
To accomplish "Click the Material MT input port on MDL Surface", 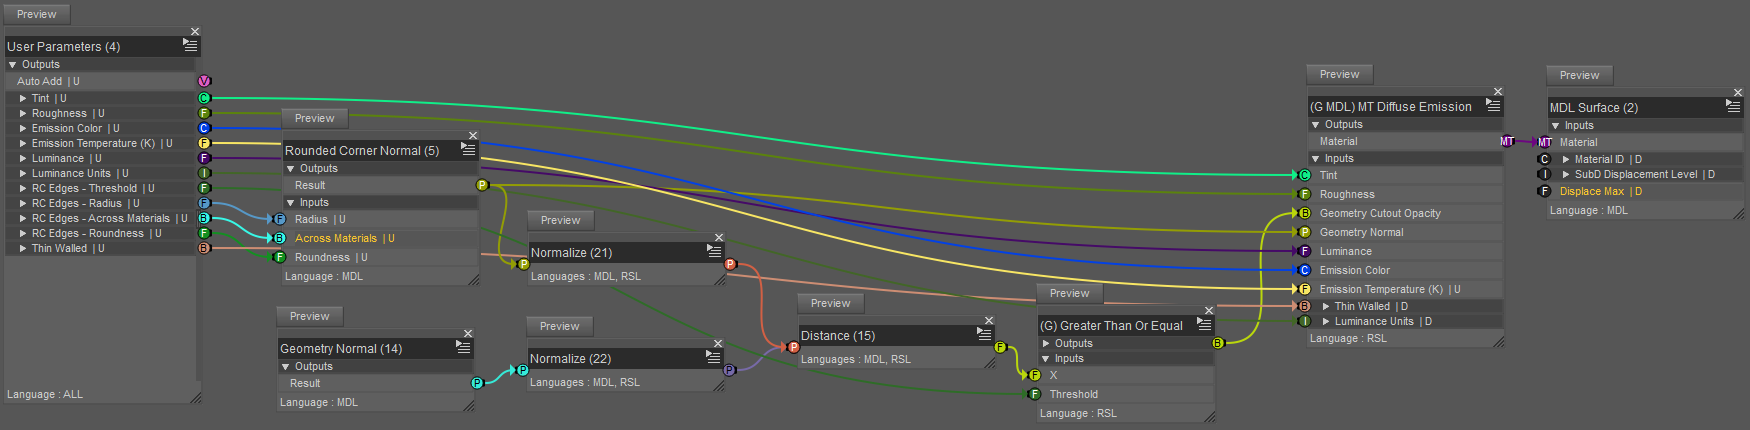I will click(x=1545, y=142).
